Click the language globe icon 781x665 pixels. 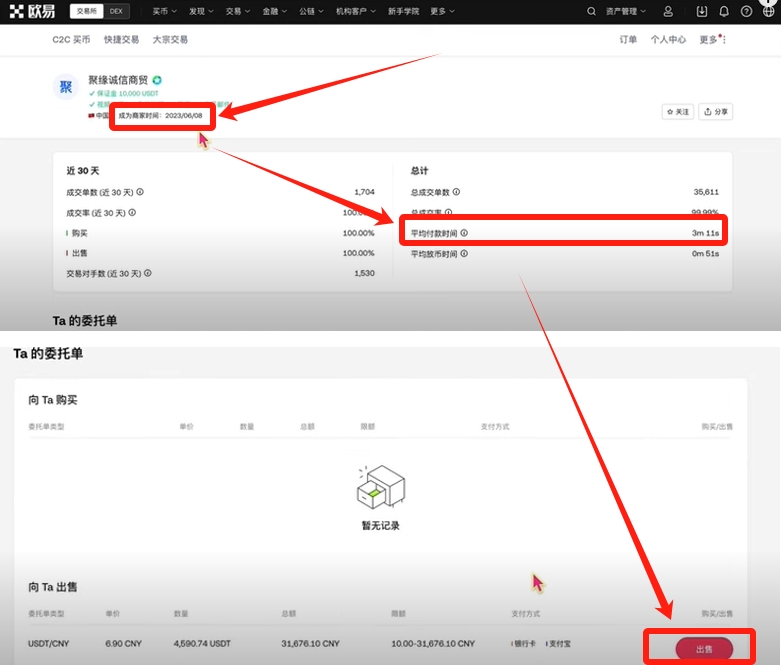tap(769, 11)
